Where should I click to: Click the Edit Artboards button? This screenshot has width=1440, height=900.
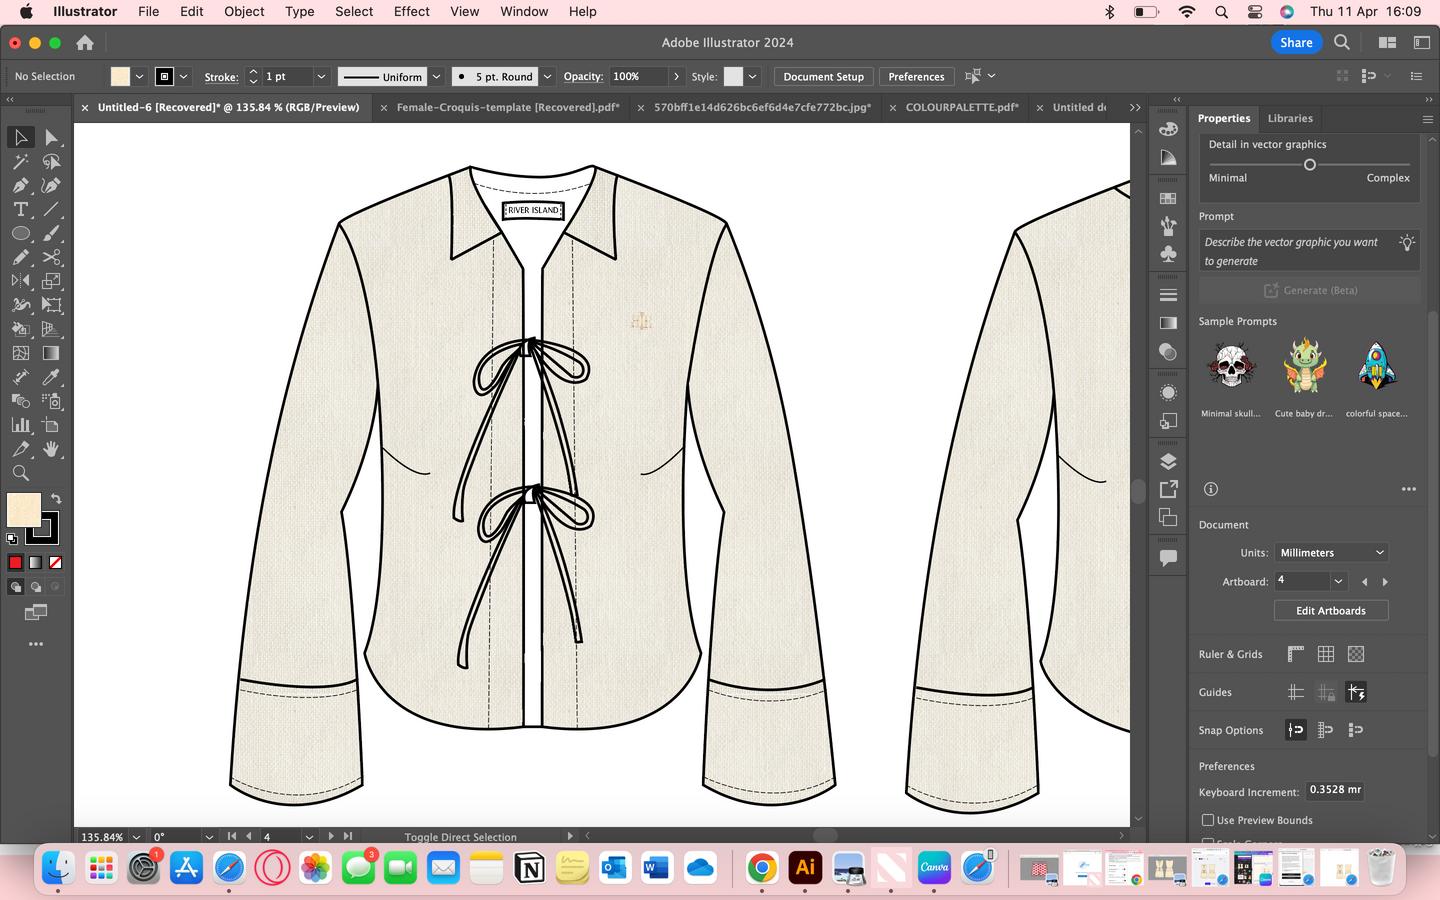[1330, 610]
